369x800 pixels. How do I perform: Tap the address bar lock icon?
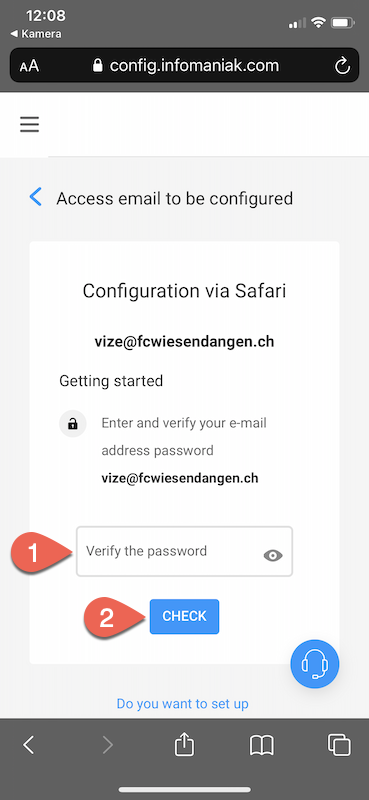pyautogui.click(x=97, y=65)
